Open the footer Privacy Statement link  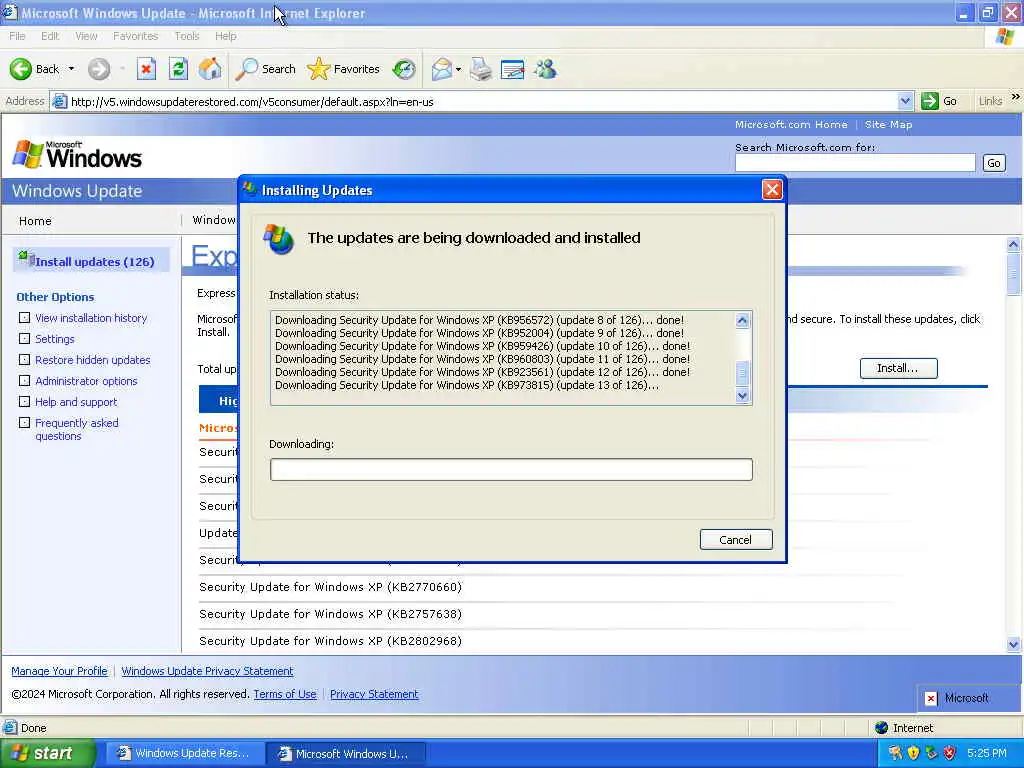click(x=374, y=694)
